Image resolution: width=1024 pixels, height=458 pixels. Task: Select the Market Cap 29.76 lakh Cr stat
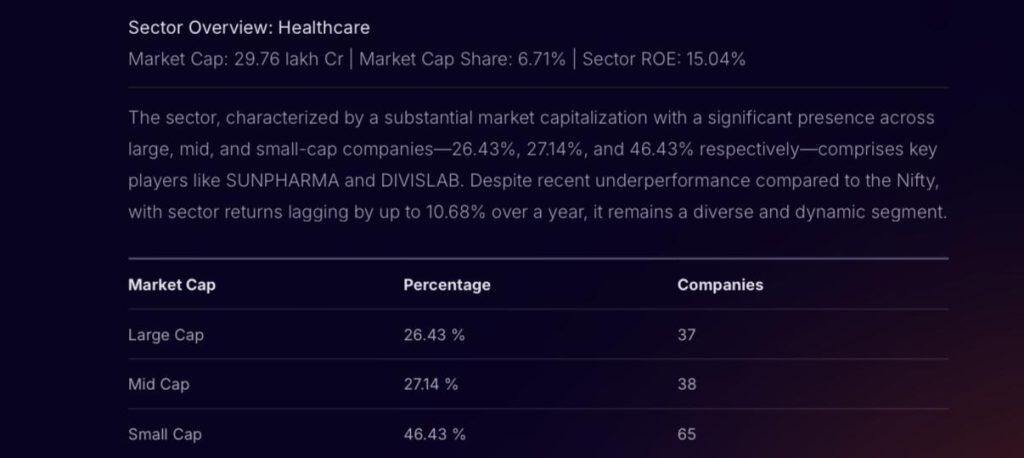coord(238,59)
